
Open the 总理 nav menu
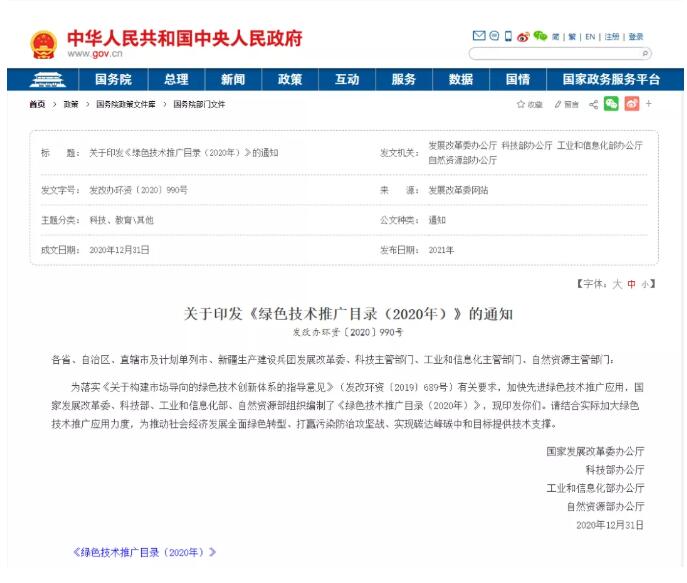(176, 79)
